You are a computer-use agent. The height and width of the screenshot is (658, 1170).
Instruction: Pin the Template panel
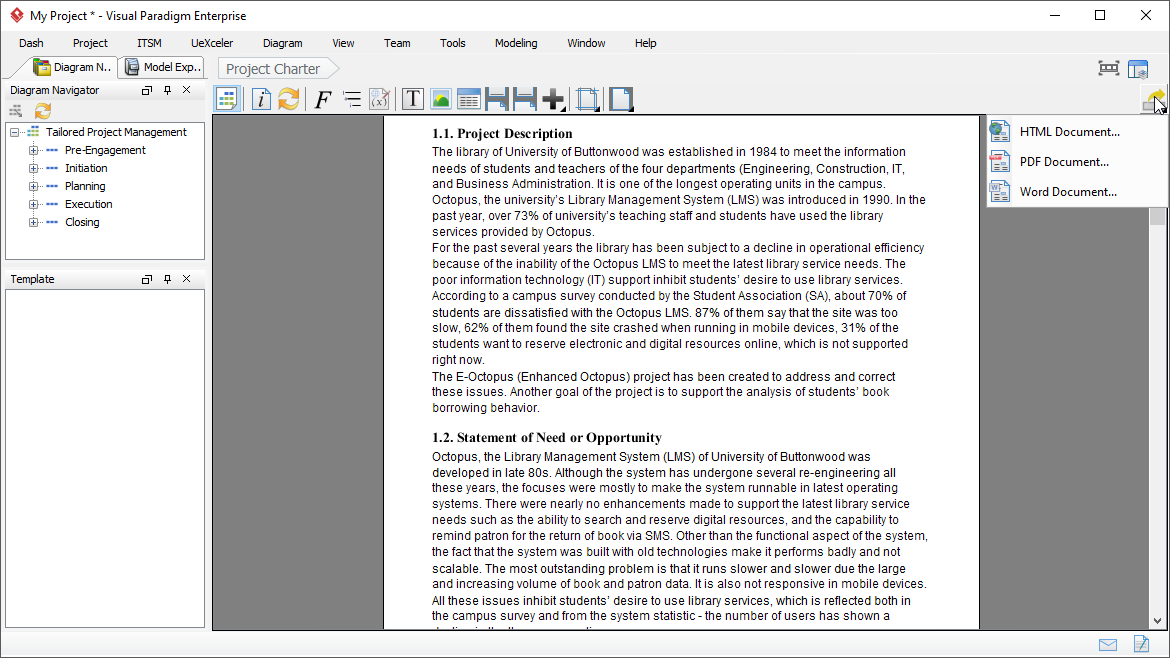pos(167,279)
